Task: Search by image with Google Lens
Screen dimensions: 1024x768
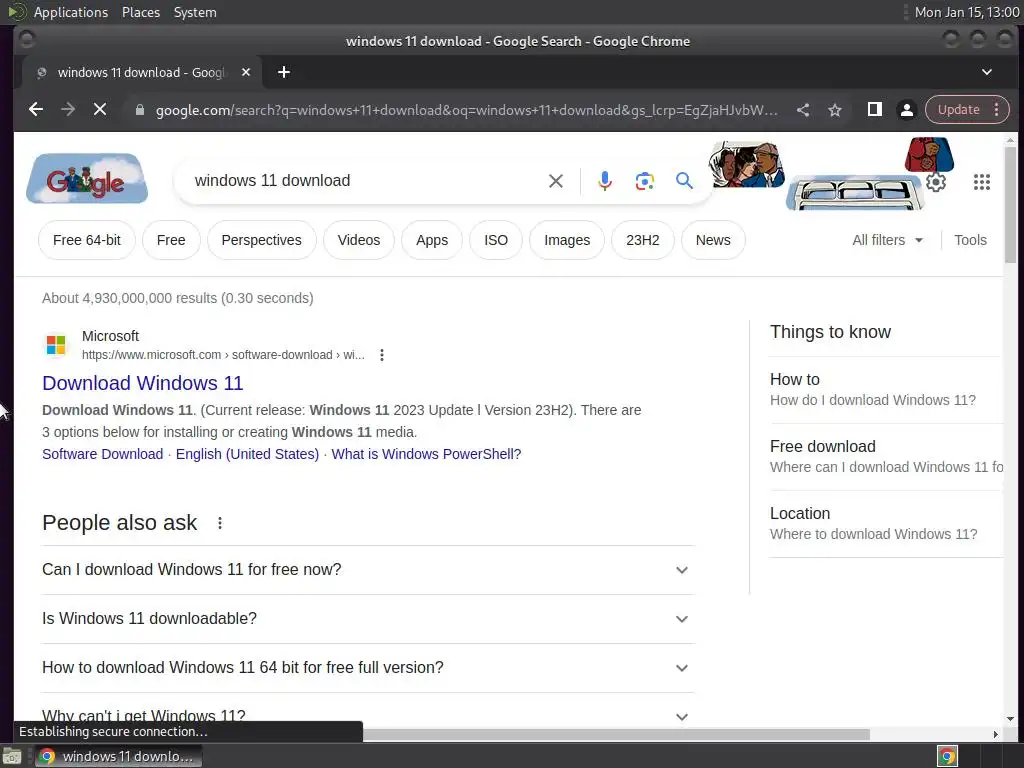Action: (x=645, y=181)
